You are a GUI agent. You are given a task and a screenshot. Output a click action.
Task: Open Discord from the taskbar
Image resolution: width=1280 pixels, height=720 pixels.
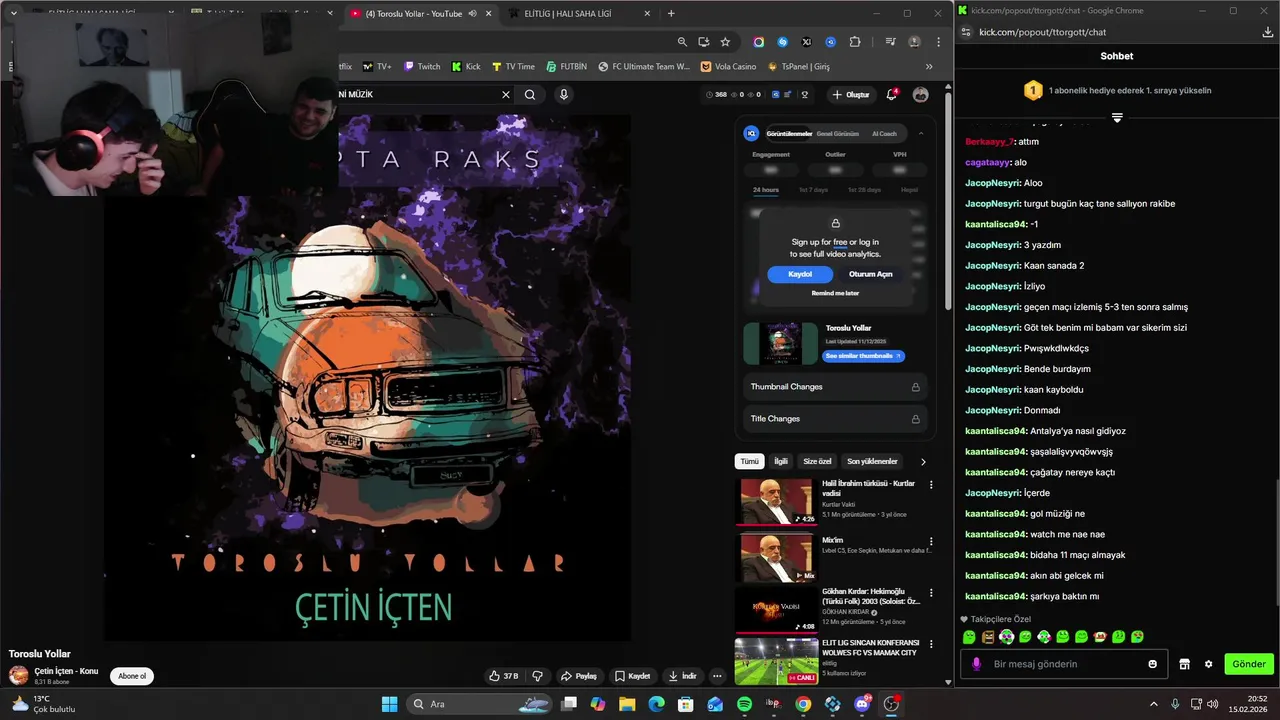862,704
